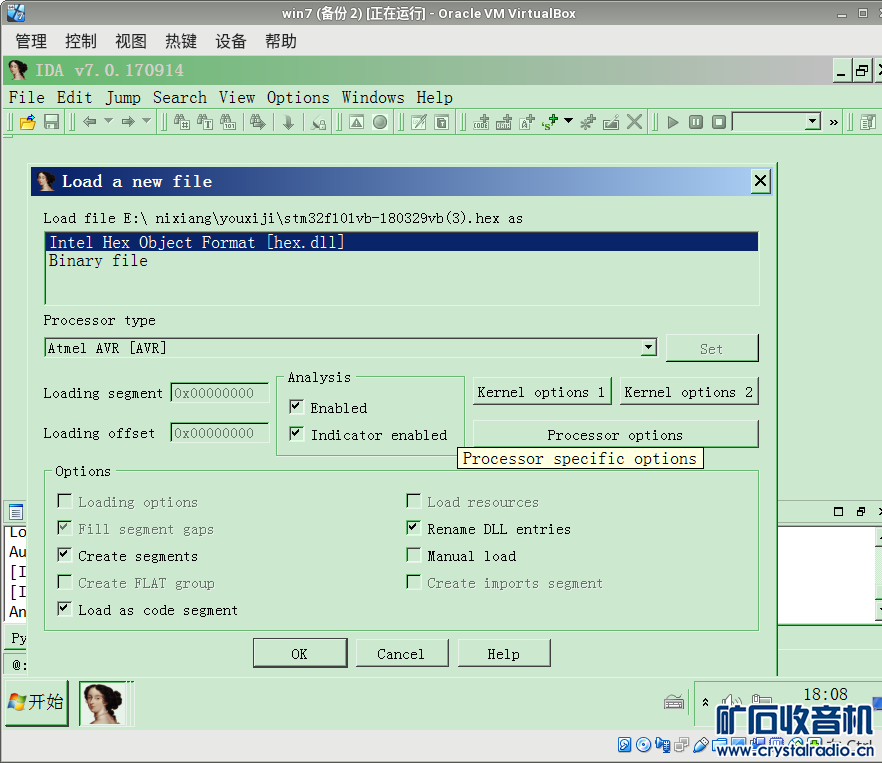Screen dimensions: 882x763
Task: Click the pencil edit notepad toolbar icon
Action: tap(418, 122)
